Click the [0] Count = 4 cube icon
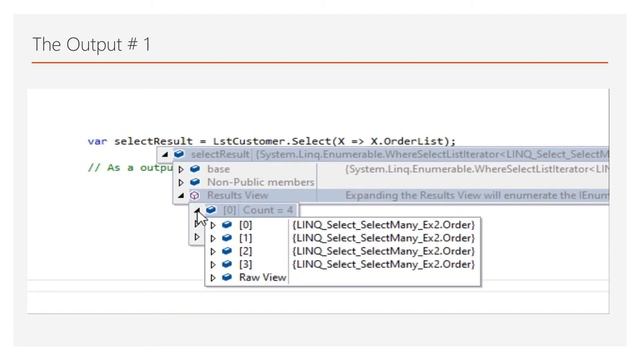The height and width of the screenshot is (360, 640). 211,210
